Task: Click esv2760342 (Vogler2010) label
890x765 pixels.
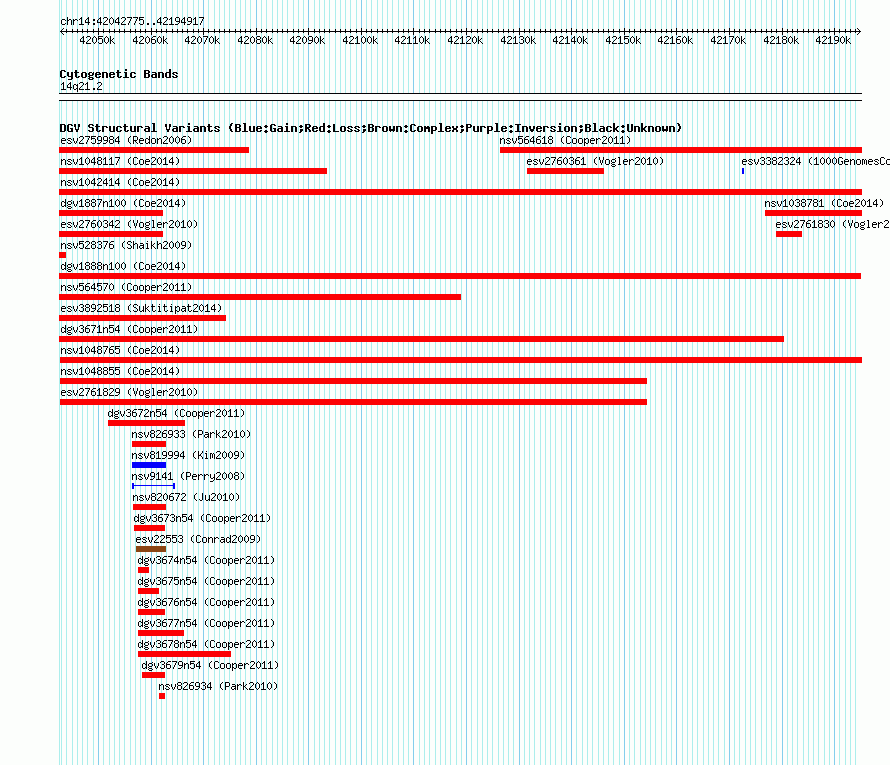Action: click(x=129, y=224)
